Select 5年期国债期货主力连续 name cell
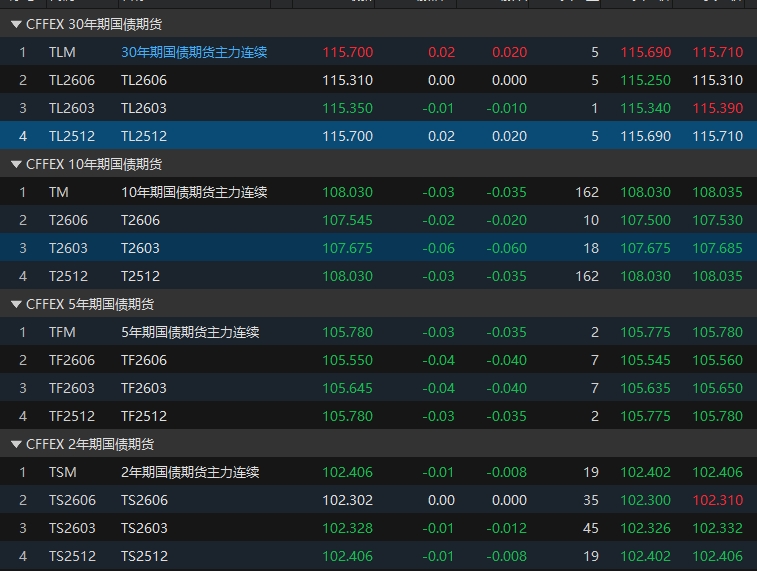 [190, 332]
